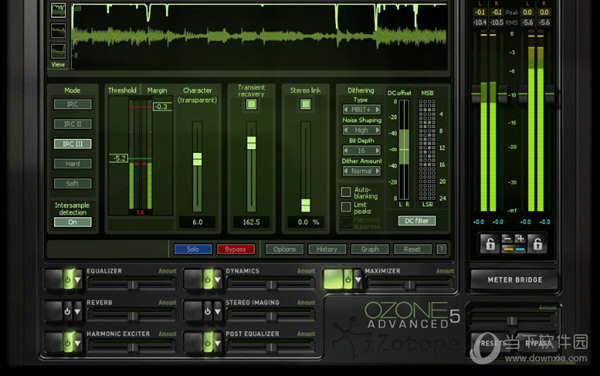
Task: Open the History window
Action: [x=327, y=249]
